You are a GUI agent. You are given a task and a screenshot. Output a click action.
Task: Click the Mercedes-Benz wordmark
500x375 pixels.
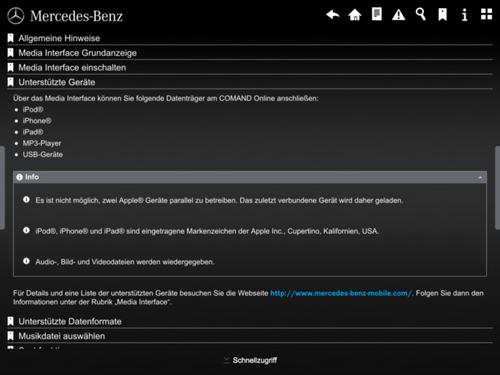pyautogui.click(x=76, y=16)
